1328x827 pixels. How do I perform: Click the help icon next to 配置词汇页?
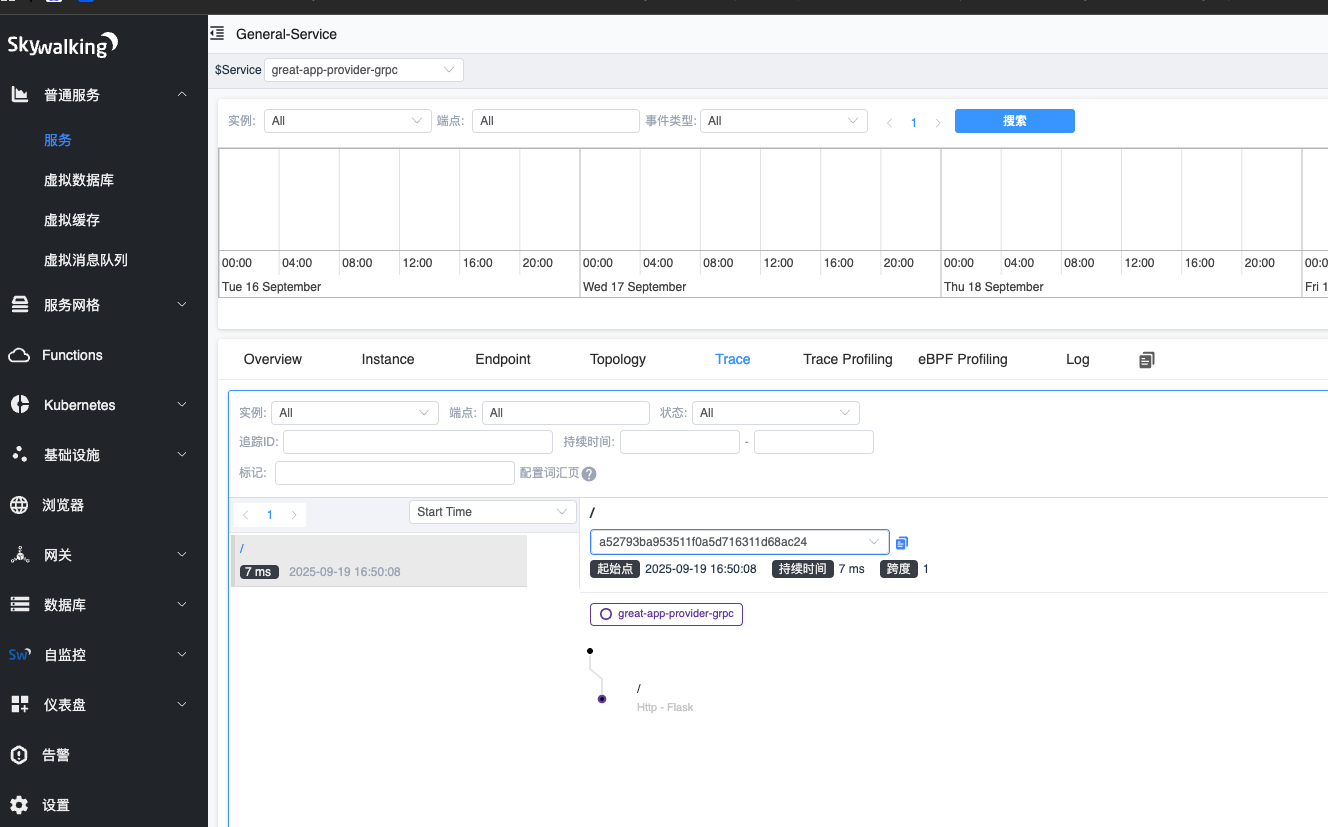coord(589,474)
